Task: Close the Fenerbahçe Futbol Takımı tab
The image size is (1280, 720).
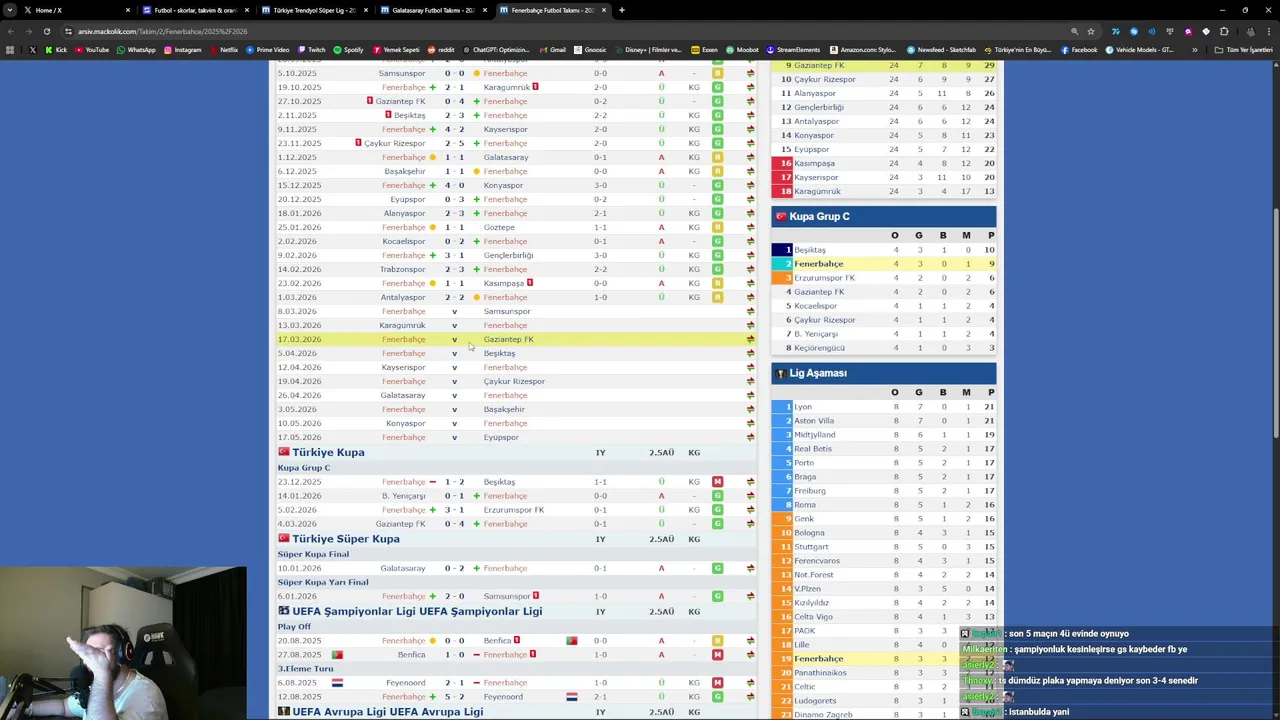Action: coord(603,10)
